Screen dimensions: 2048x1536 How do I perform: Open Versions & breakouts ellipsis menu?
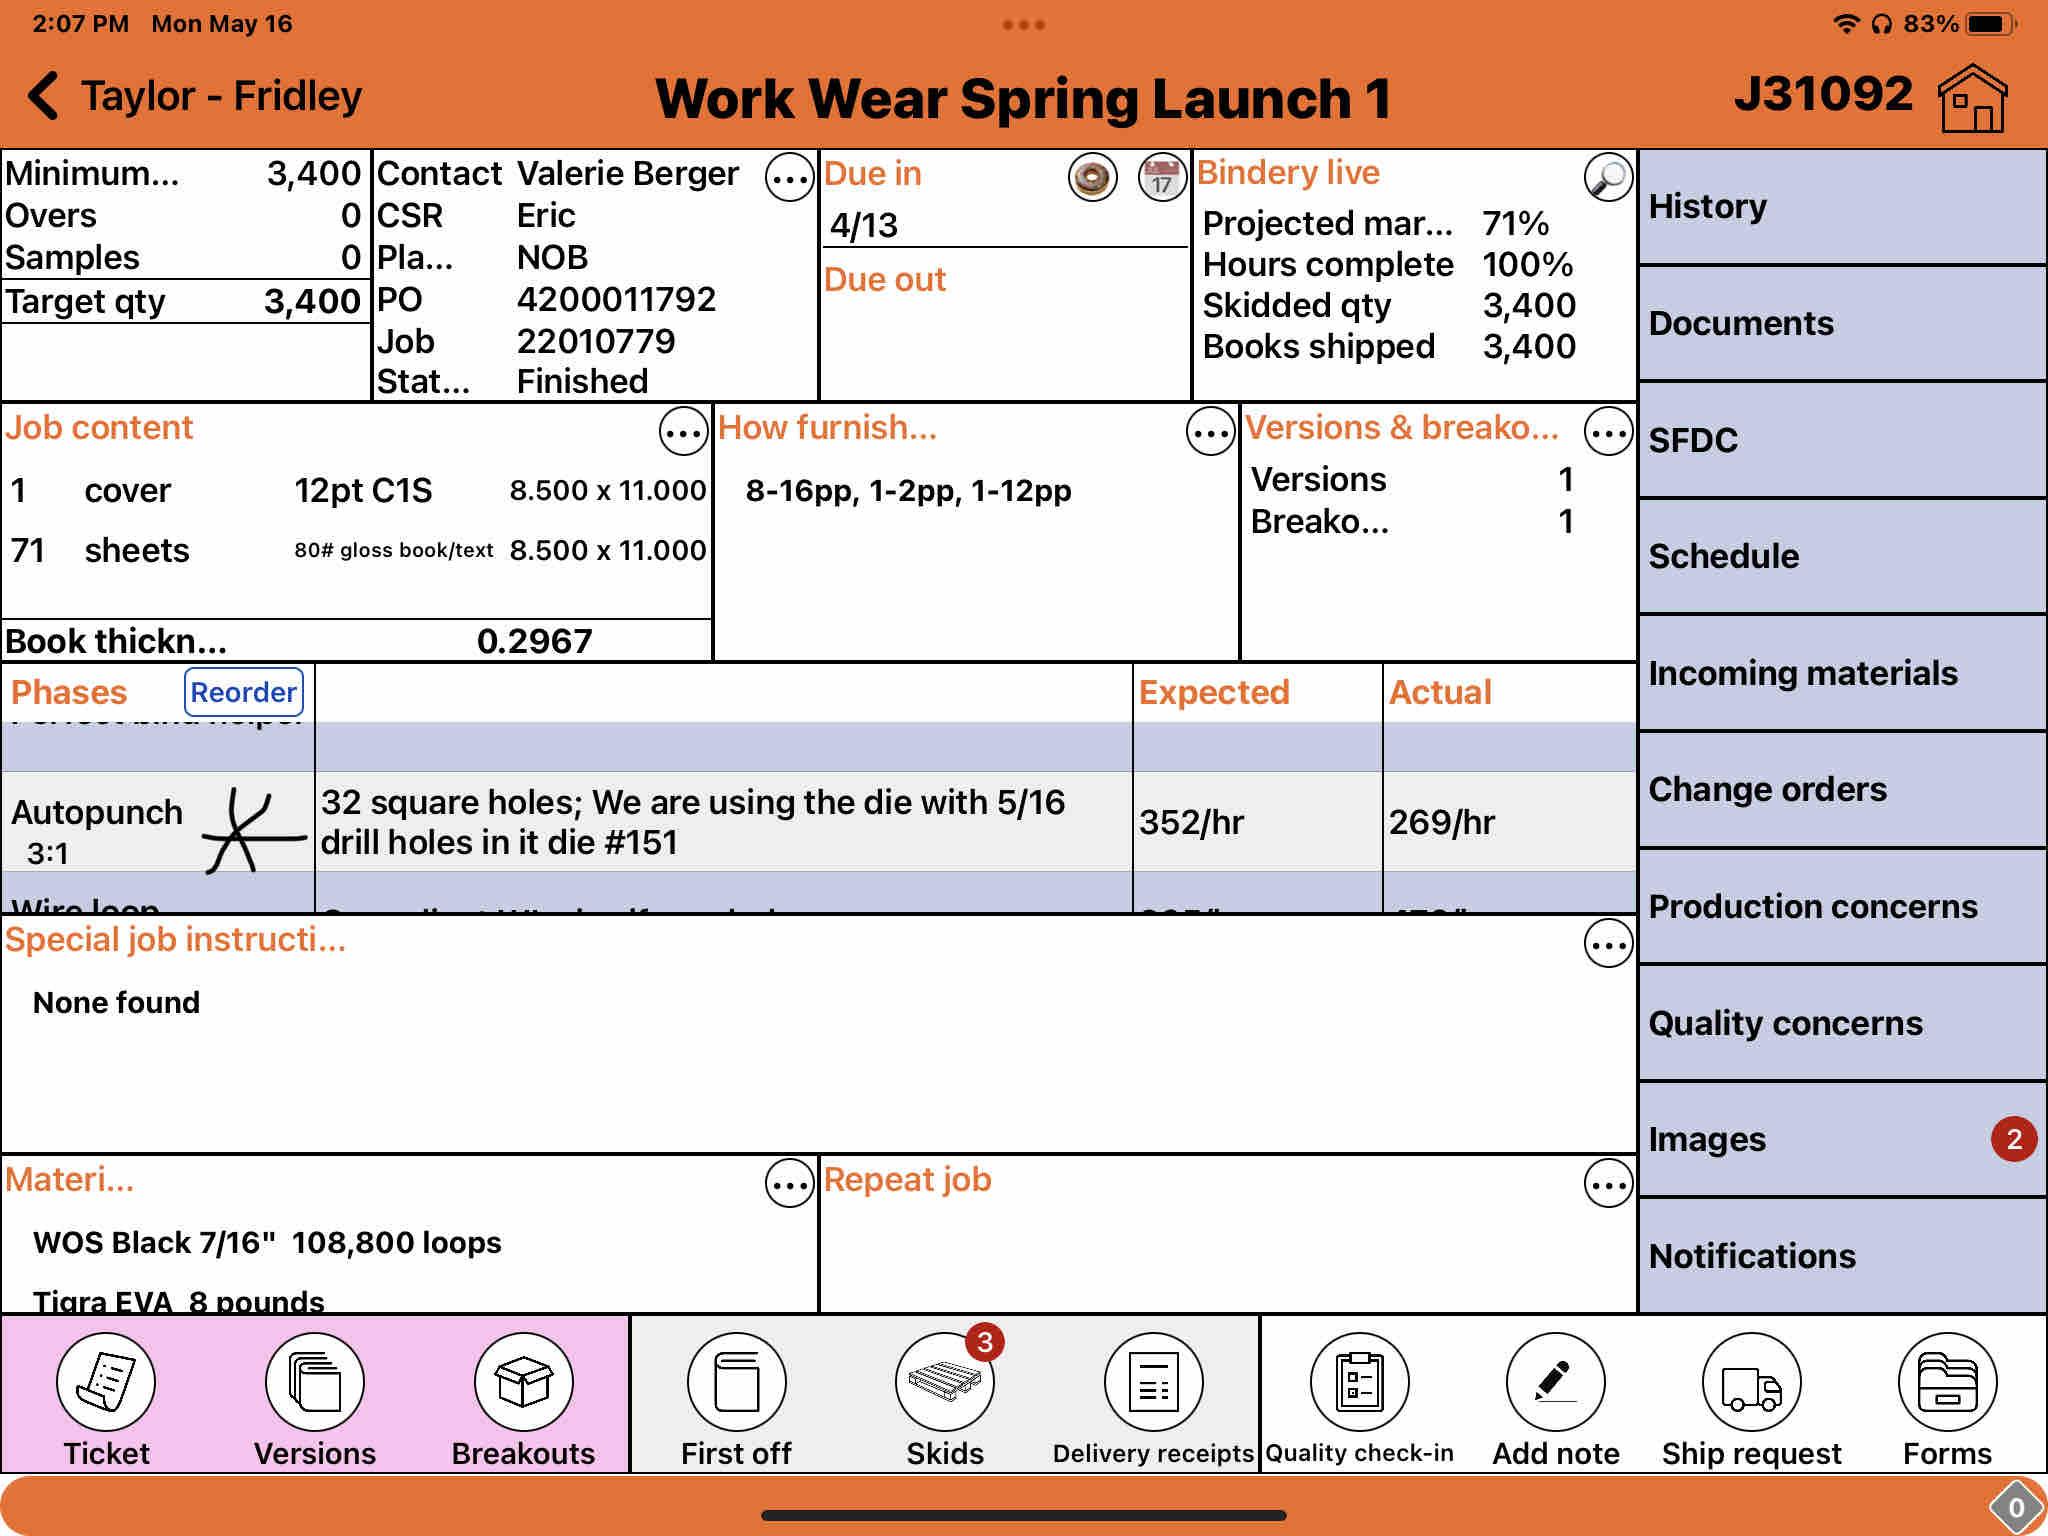pyautogui.click(x=1608, y=433)
